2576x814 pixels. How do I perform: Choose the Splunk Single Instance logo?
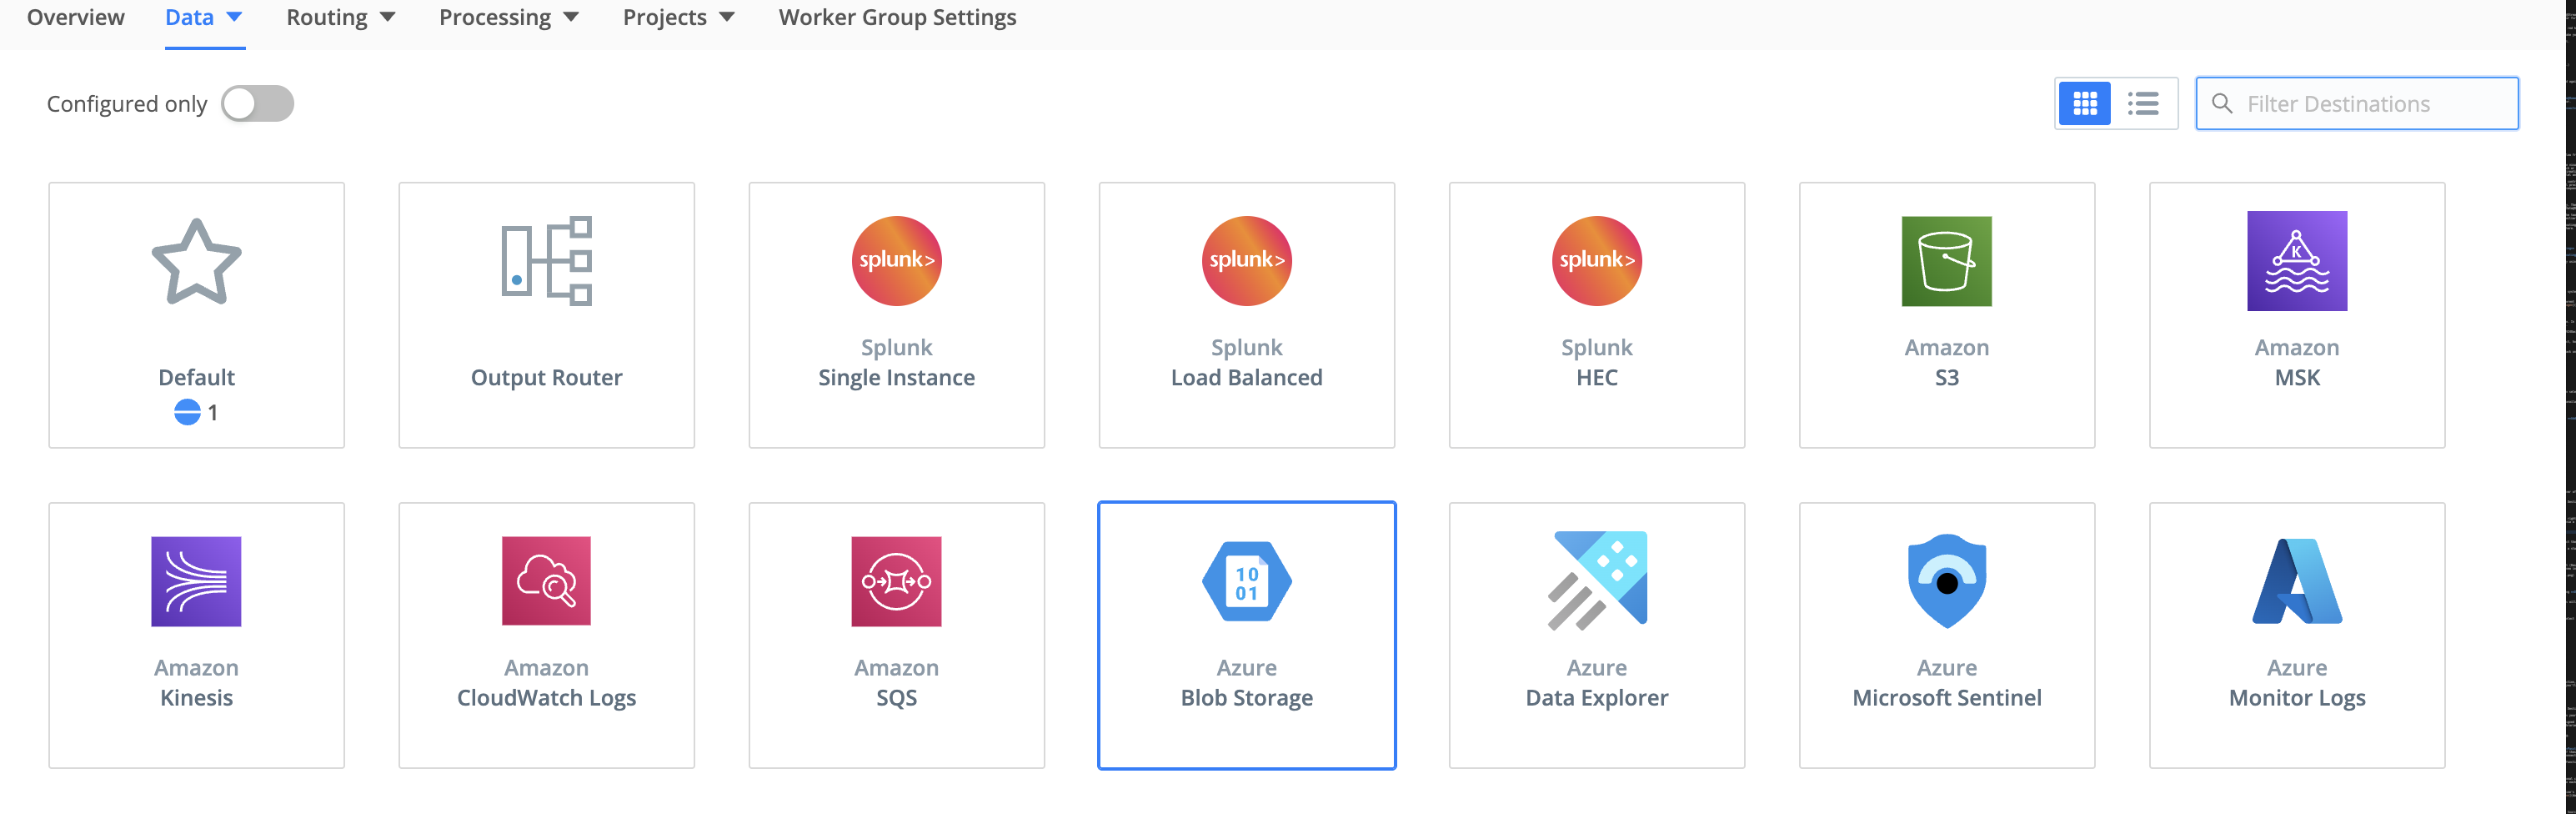coord(896,261)
